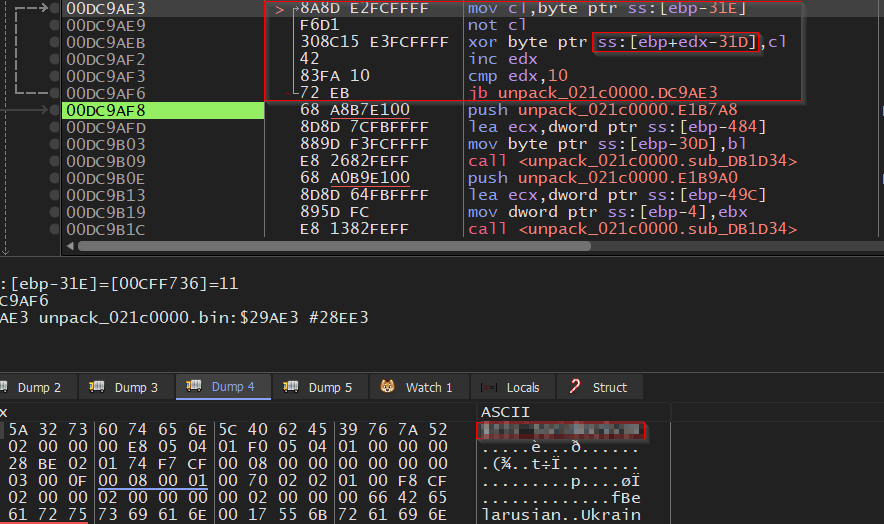Click the 'cmp edx,10' instruction
Image resolution: width=884 pixels, height=524 pixels.
coord(518,76)
